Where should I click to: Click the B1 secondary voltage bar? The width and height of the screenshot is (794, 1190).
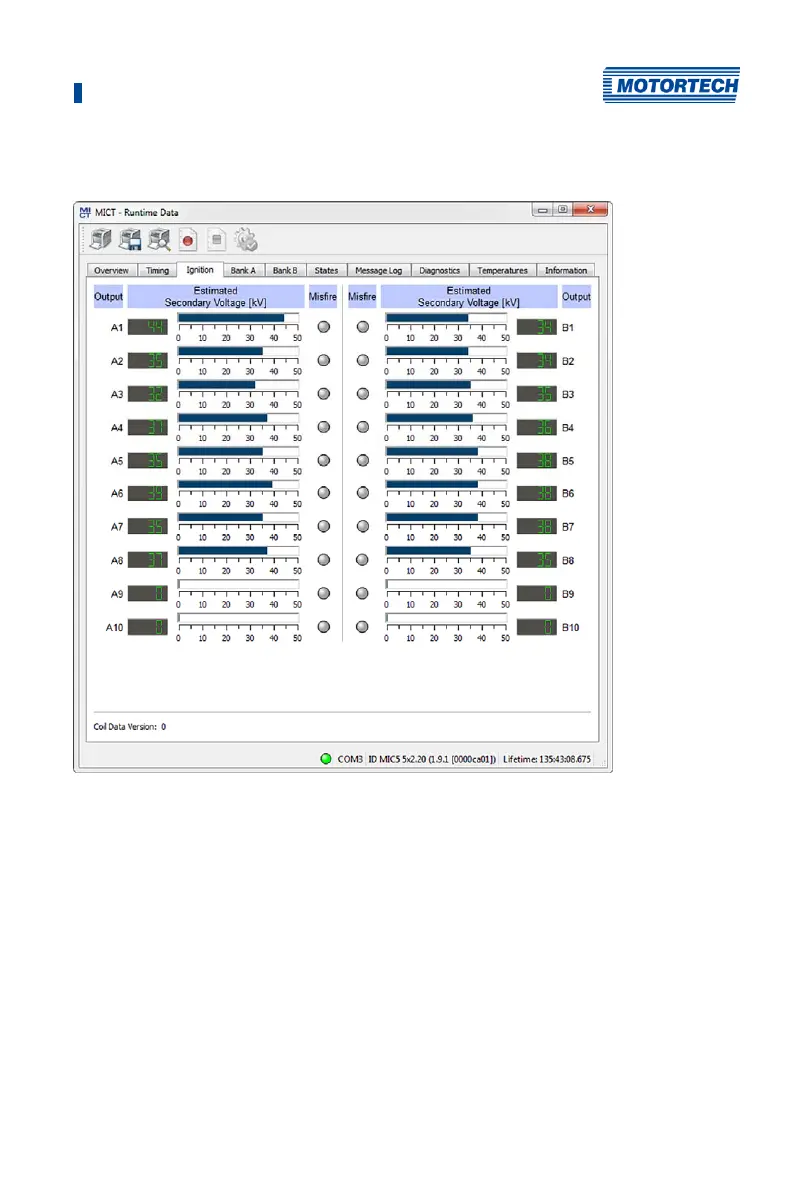point(446,318)
